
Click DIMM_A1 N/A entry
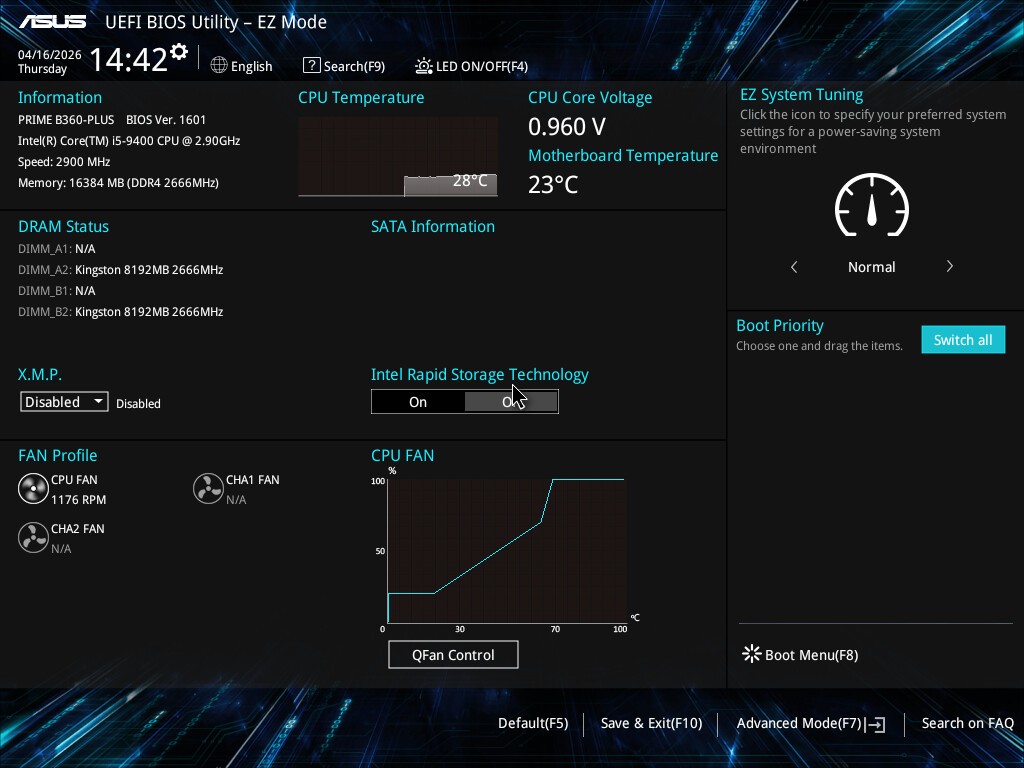(x=57, y=249)
